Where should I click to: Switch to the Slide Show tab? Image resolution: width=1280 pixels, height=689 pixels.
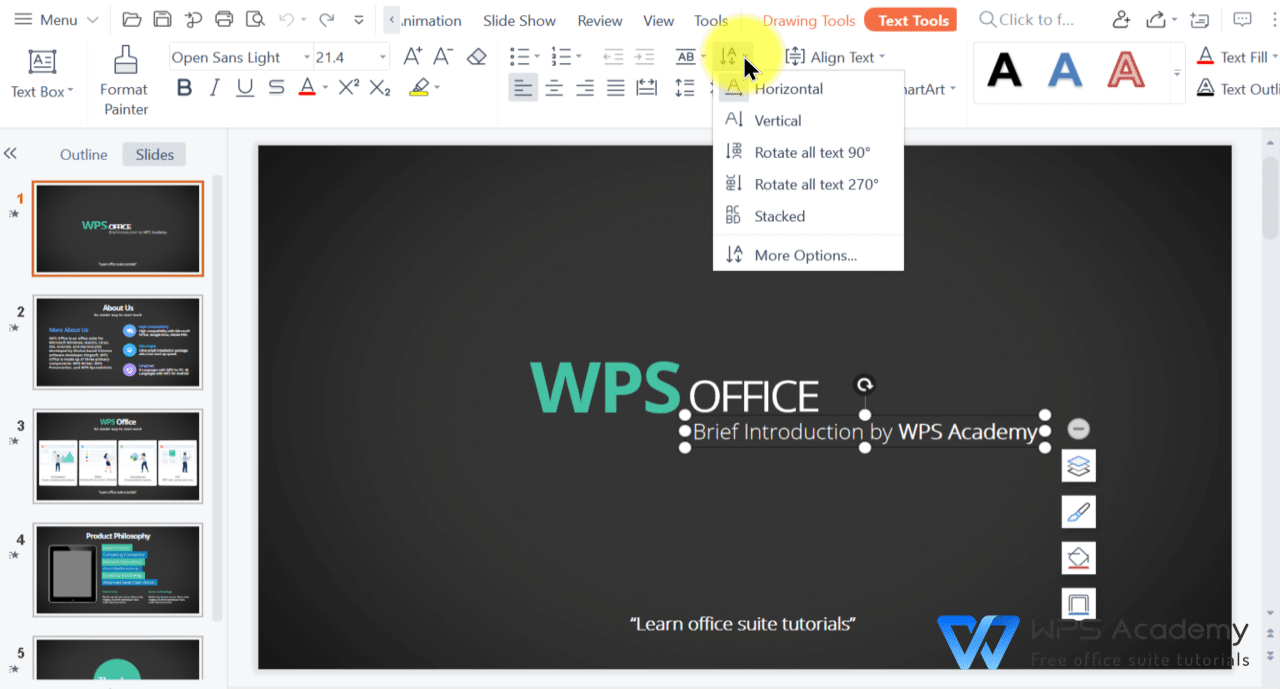(x=519, y=20)
